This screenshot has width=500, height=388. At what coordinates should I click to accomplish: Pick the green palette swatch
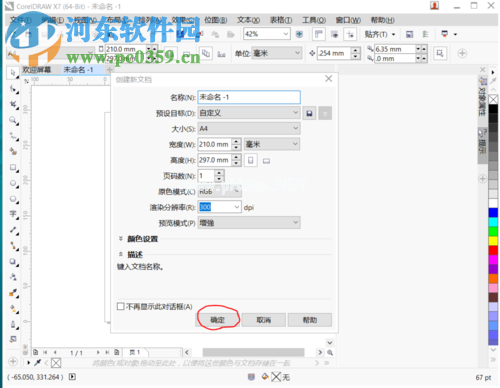493,231
